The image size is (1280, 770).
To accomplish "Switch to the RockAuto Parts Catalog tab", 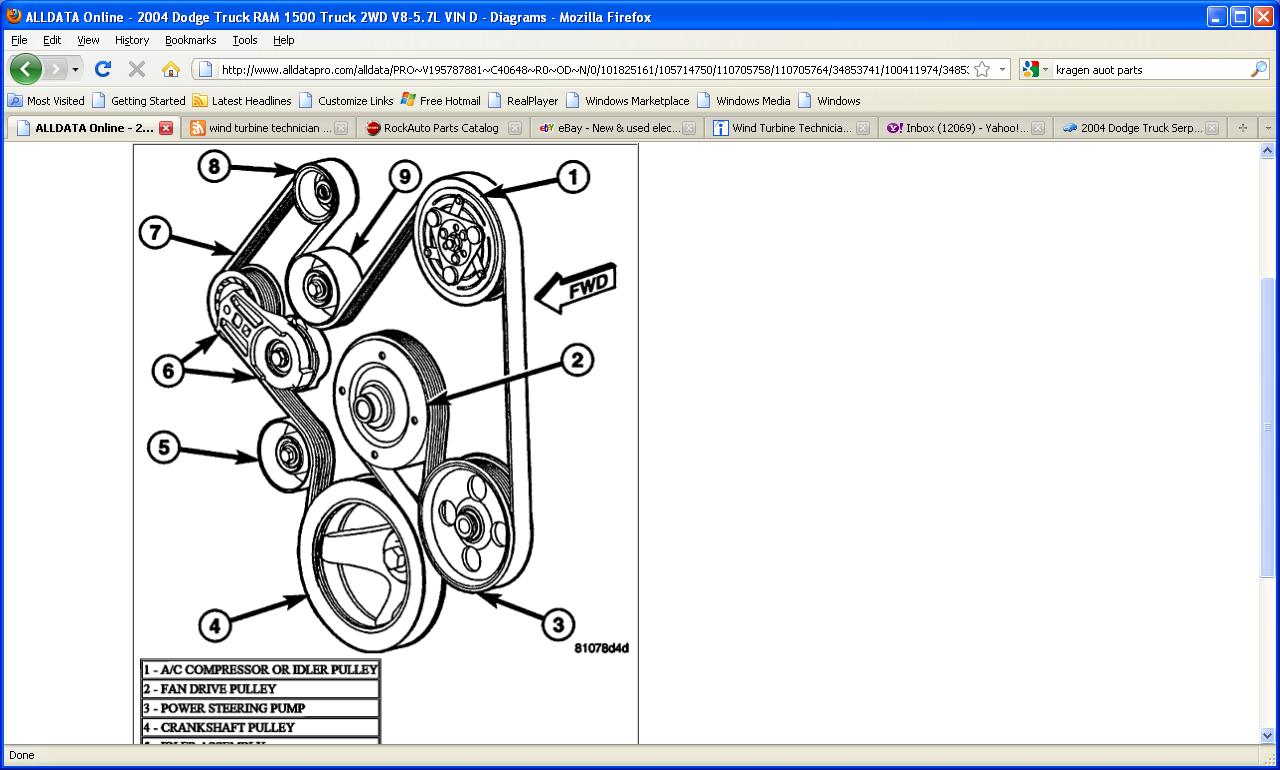I will click(x=442, y=128).
